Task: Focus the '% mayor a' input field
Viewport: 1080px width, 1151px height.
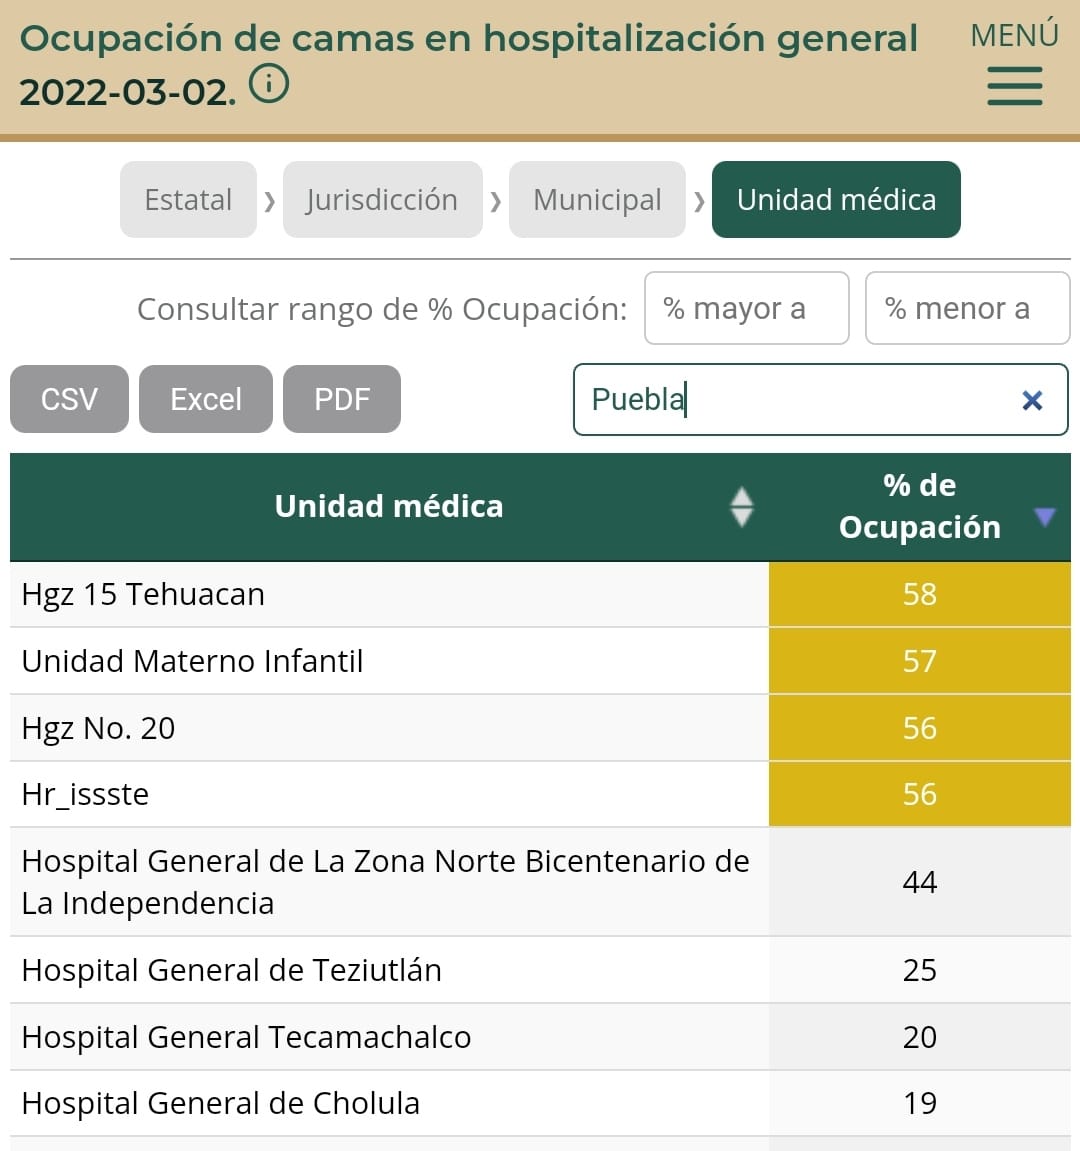Action: click(x=746, y=309)
